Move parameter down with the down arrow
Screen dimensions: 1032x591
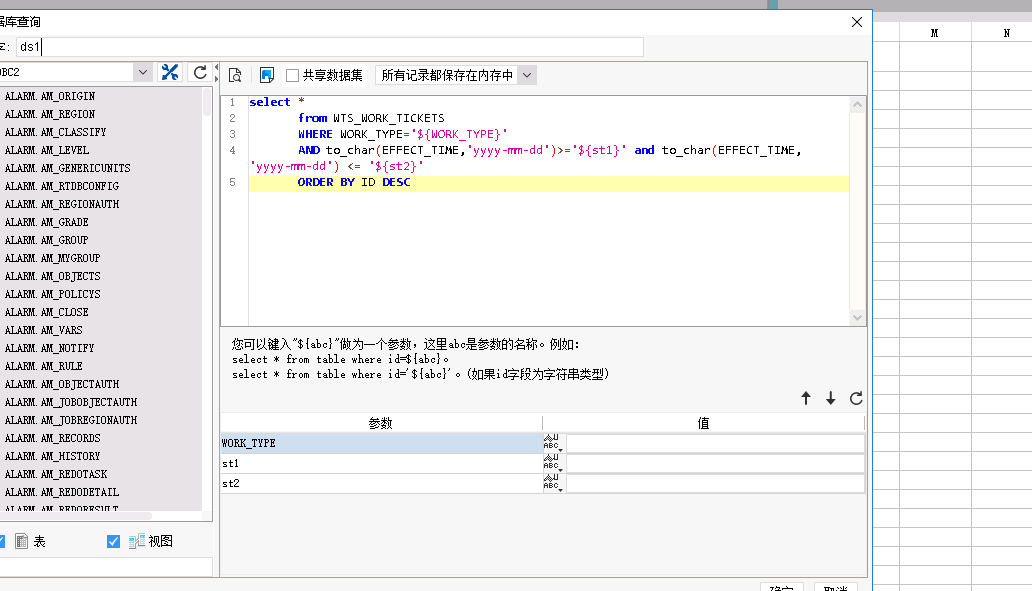coord(831,398)
